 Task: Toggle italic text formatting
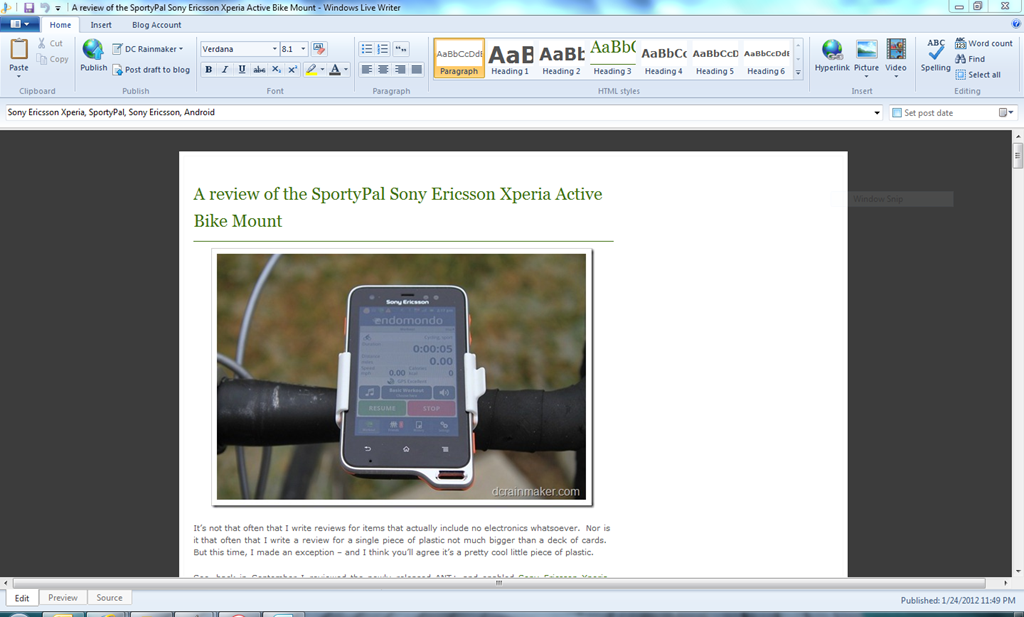(225, 69)
